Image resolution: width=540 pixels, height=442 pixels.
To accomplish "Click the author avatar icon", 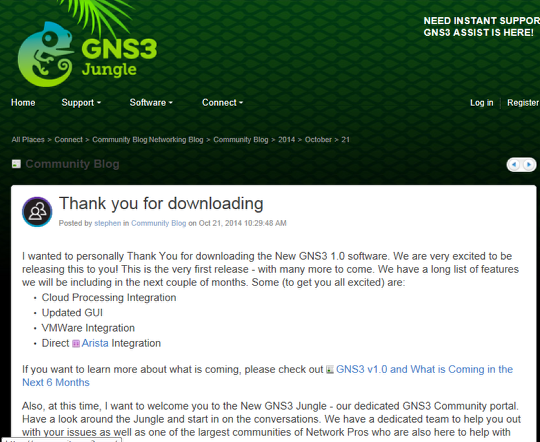I will (x=37, y=212).
